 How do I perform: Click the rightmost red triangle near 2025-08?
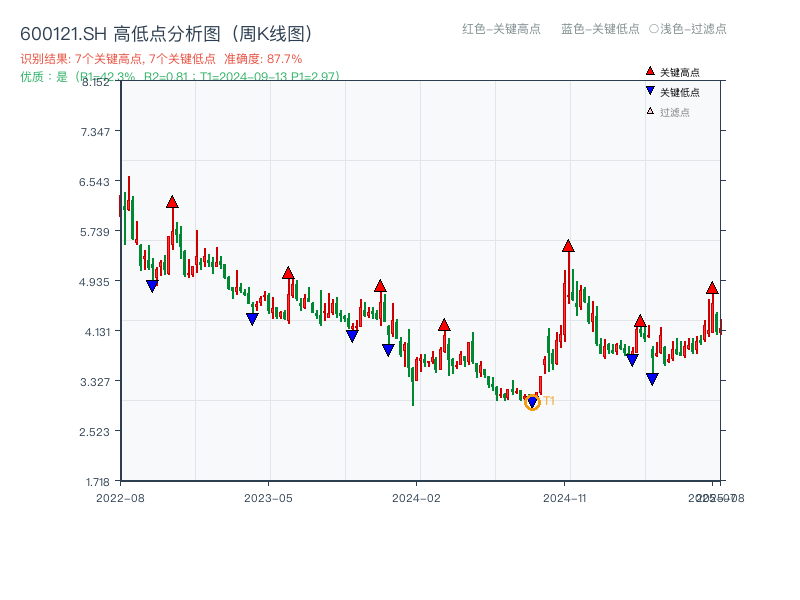coord(712,289)
